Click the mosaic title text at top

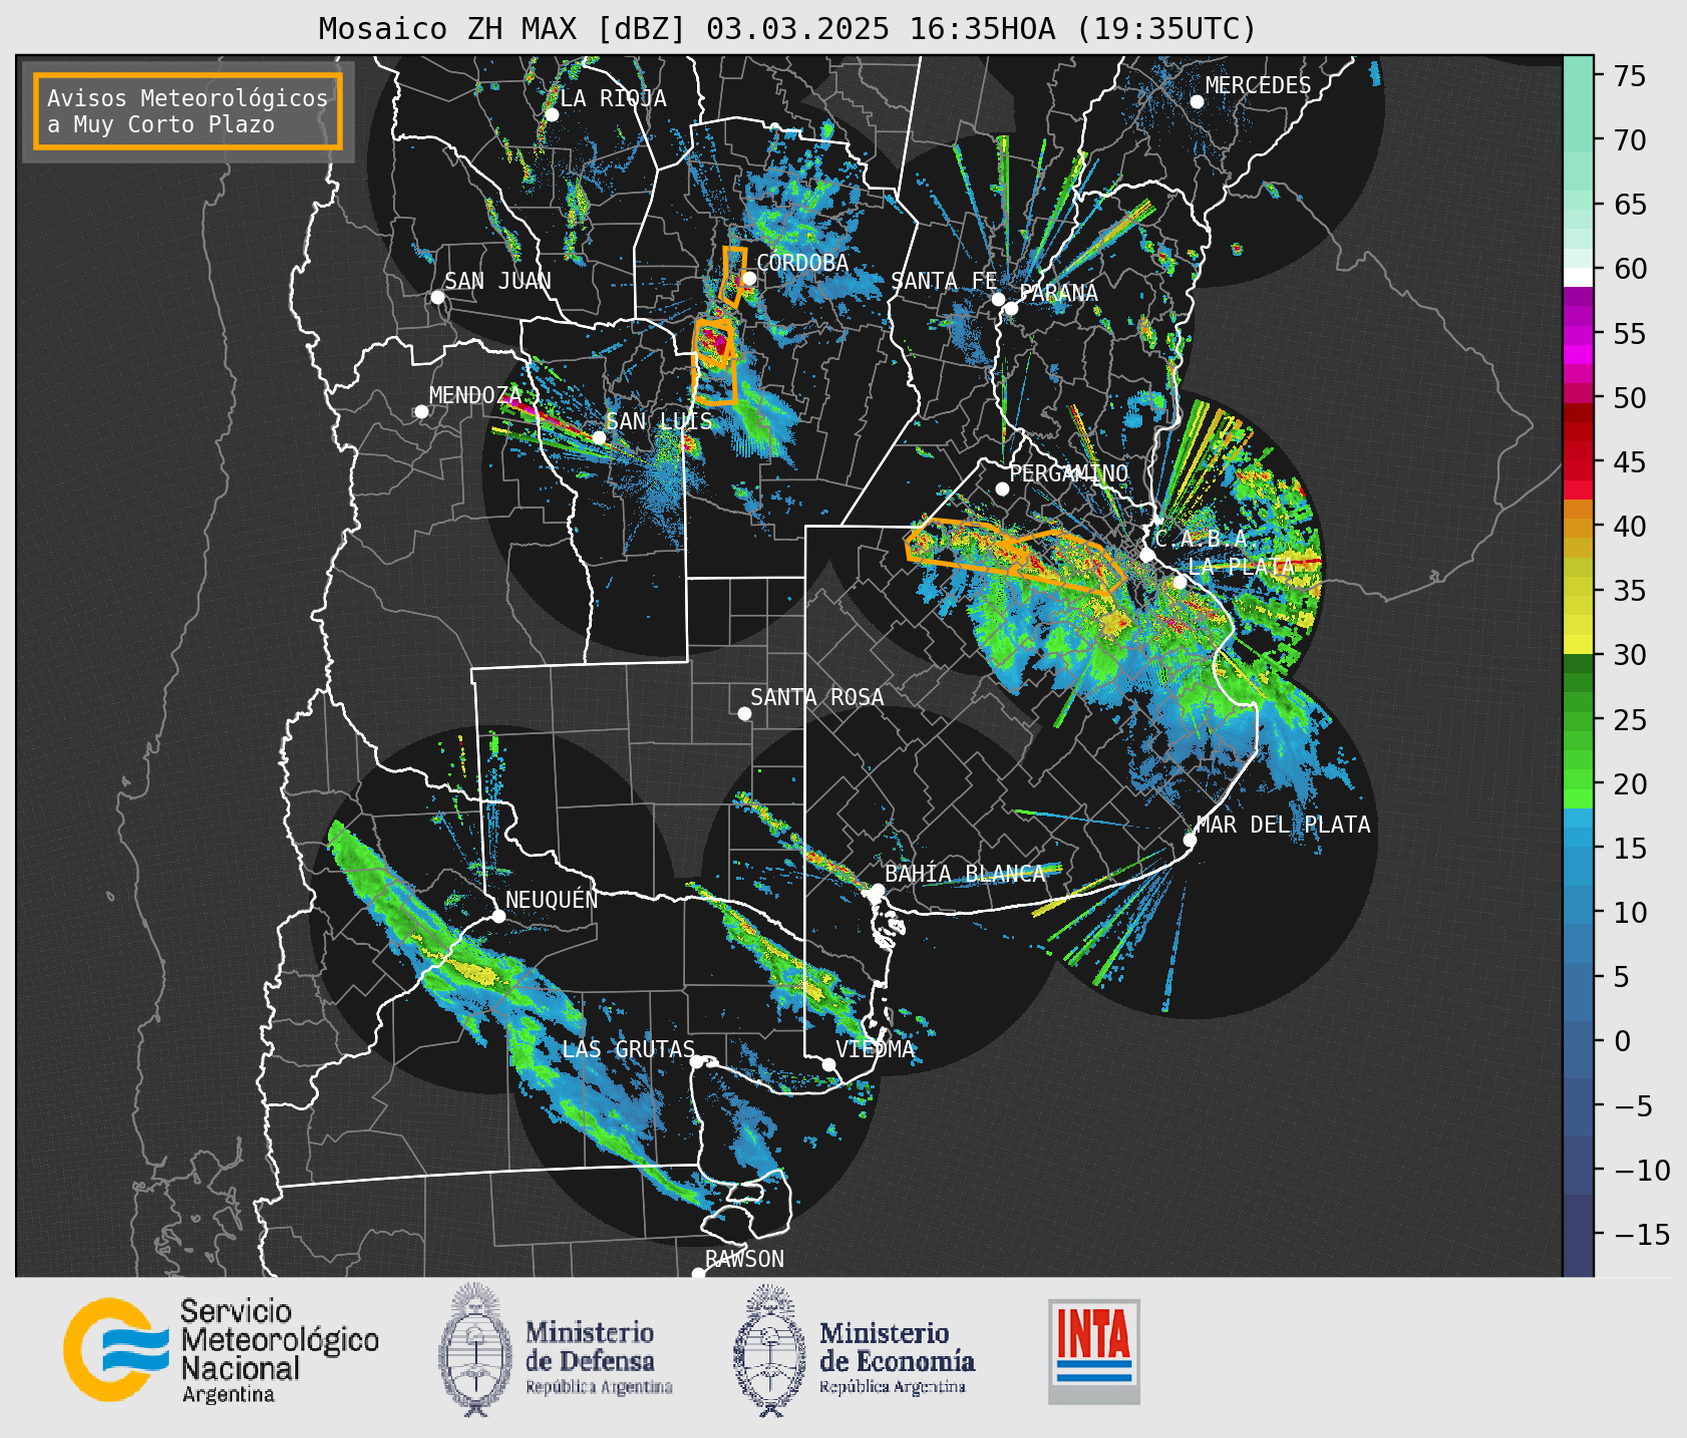(x=787, y=28)
